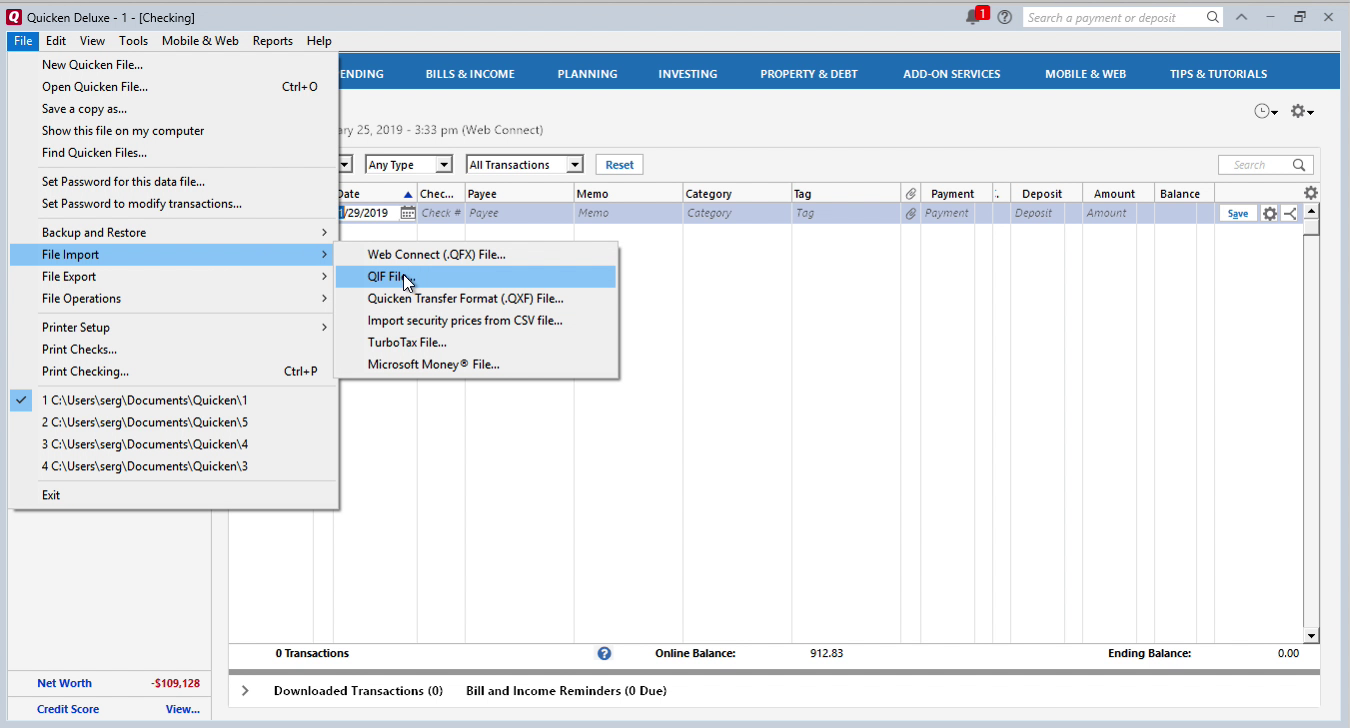Image resolution: width=1350 pixels, height=728 pixels.
Task: Open the reminder clock icon dropdown
Action: point(1266,112)
